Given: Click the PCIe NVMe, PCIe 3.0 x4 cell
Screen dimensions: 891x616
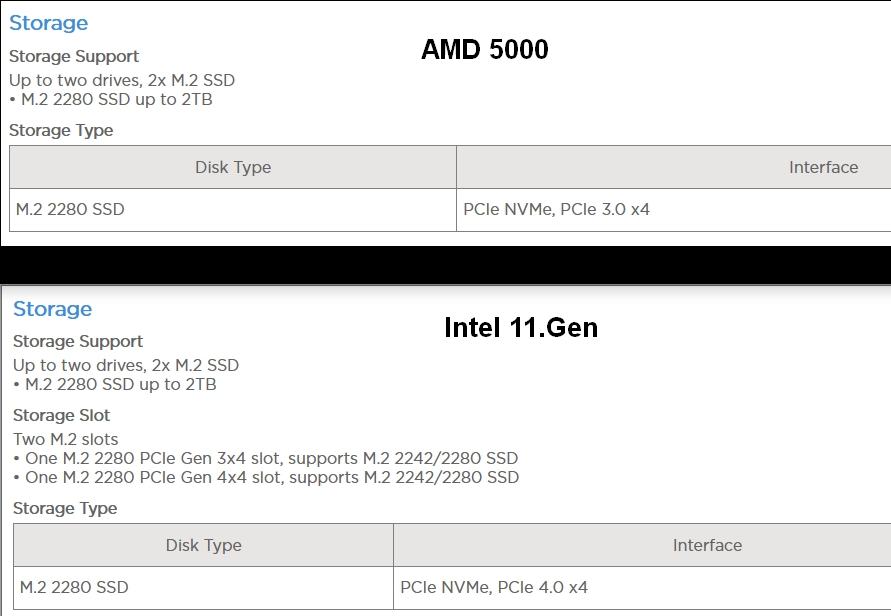Looking at the screenshot, I should pyautogui.click(x=674, y=210).
